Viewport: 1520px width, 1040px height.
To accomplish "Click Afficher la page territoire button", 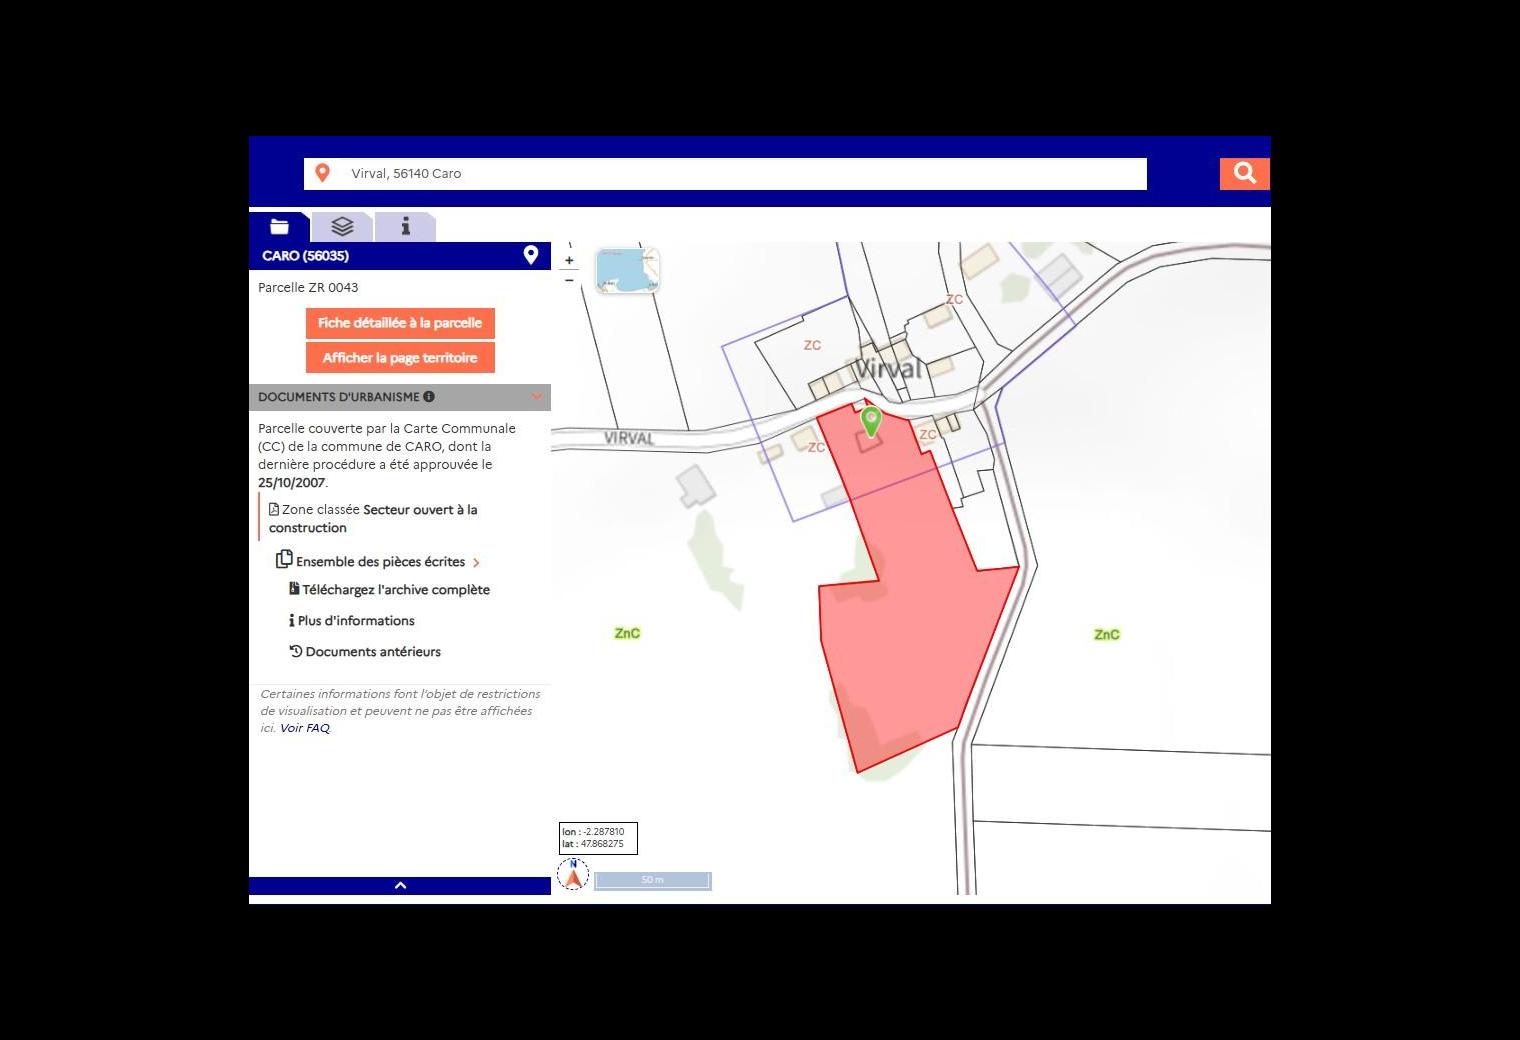I will coord(400,358).
